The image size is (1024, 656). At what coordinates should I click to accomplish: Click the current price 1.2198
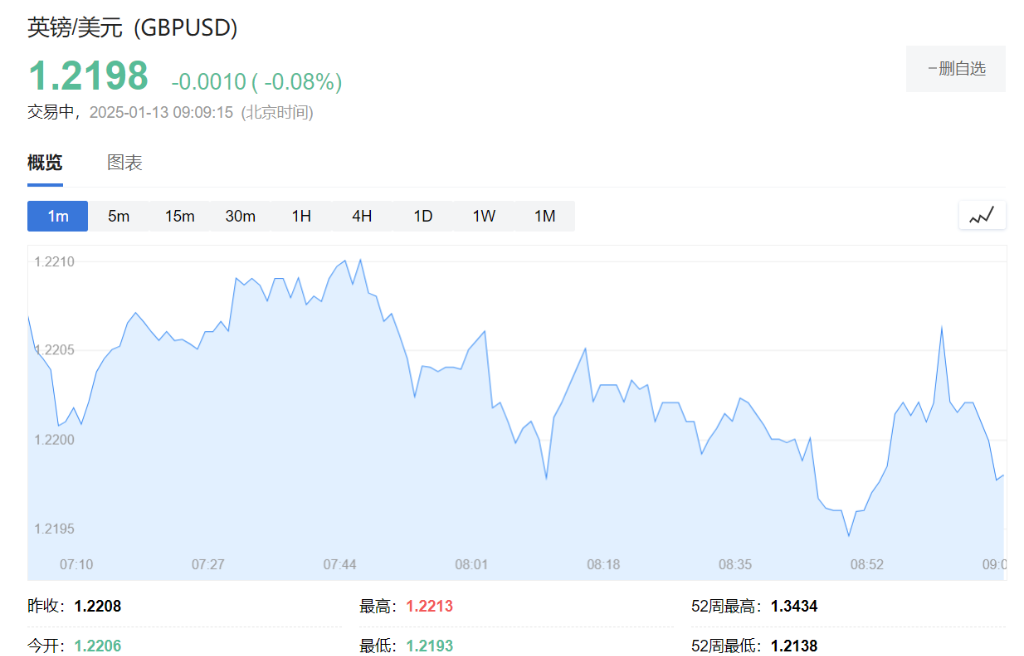coord(88,77)
